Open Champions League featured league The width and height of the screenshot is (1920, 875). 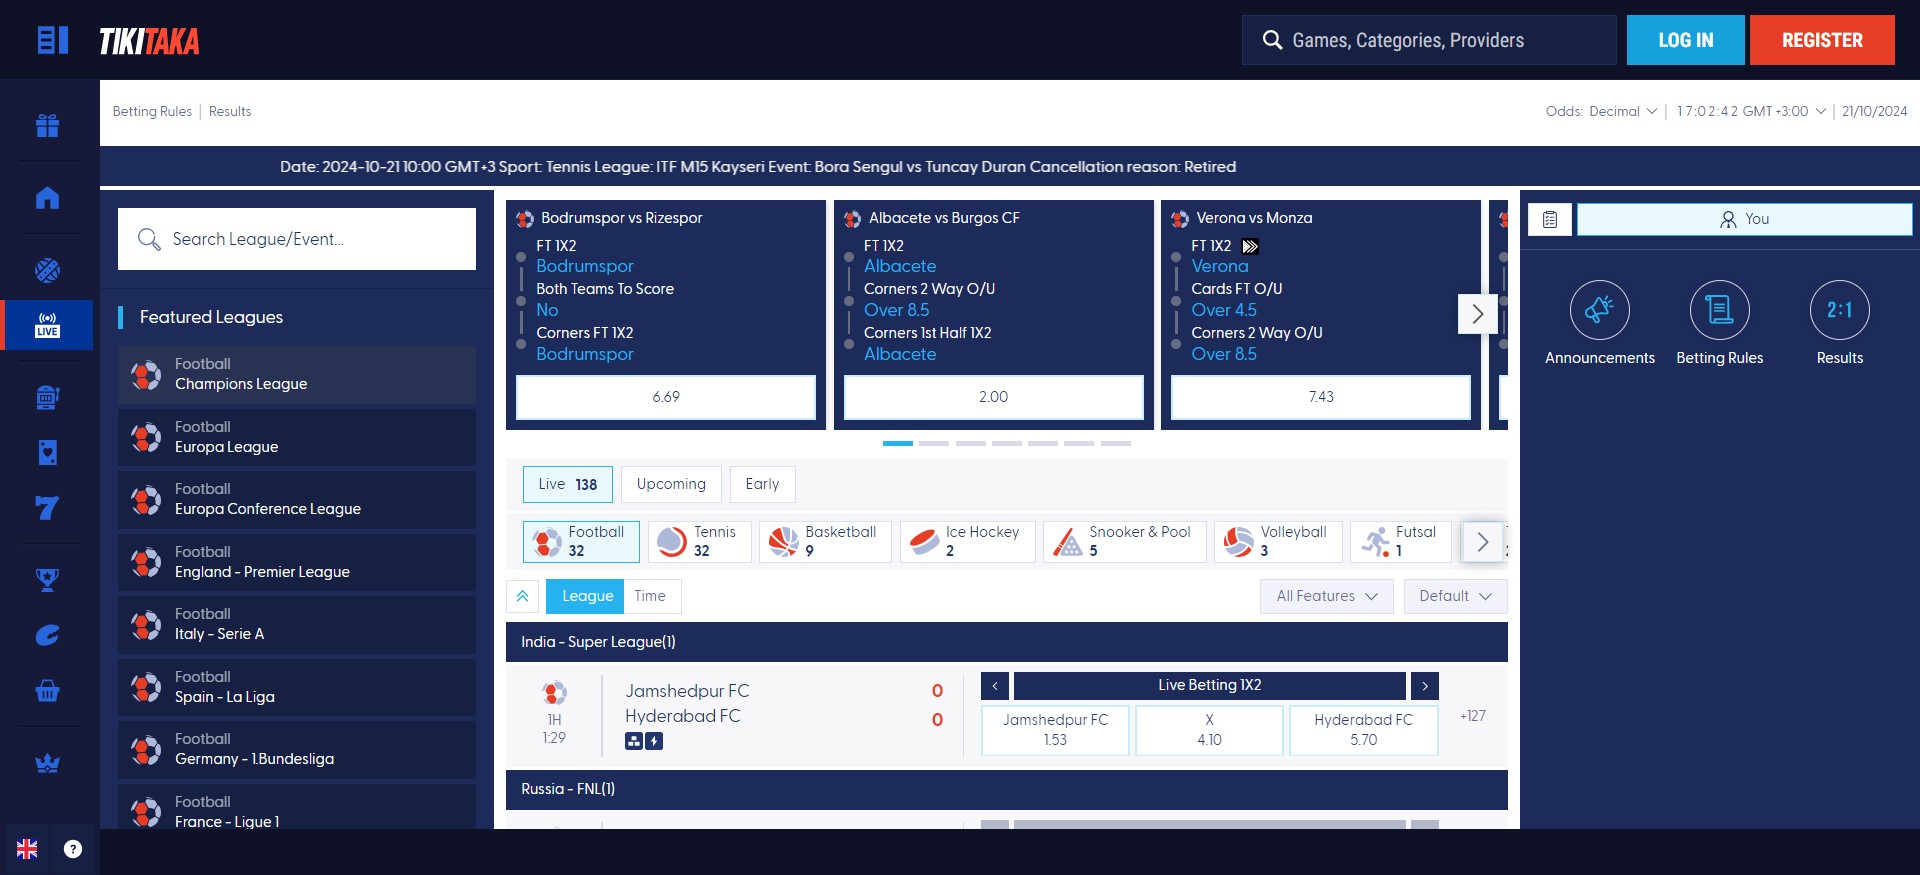tap(297, 375)
